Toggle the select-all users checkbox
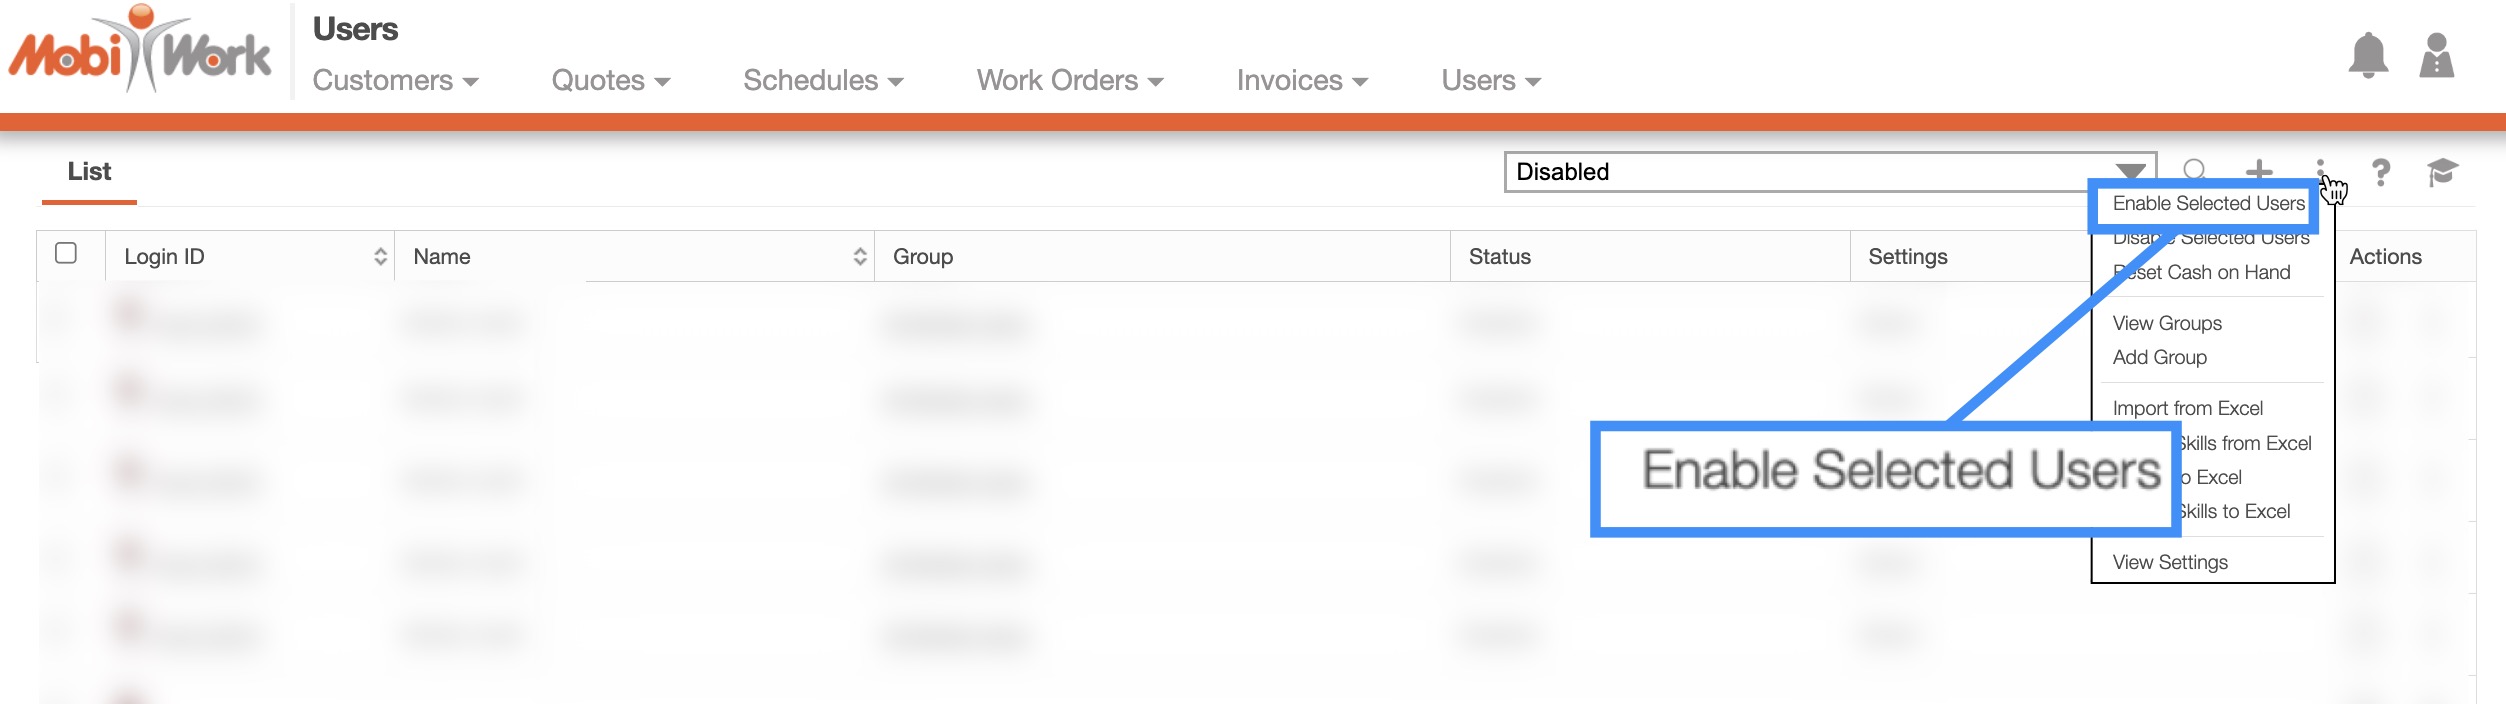 66,253
